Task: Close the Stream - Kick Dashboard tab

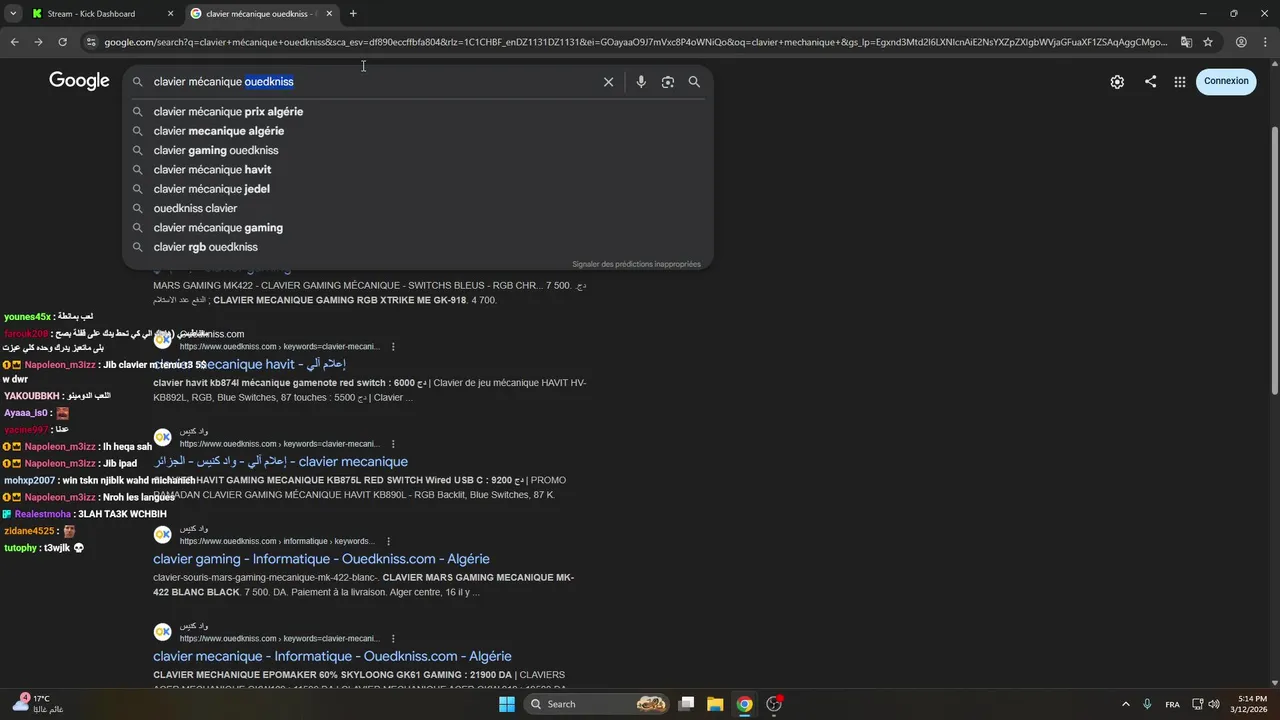Action: 170,14
